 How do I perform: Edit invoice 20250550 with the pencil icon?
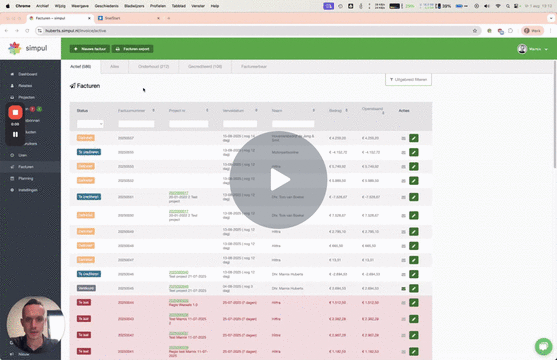click(x=413, y=215)
